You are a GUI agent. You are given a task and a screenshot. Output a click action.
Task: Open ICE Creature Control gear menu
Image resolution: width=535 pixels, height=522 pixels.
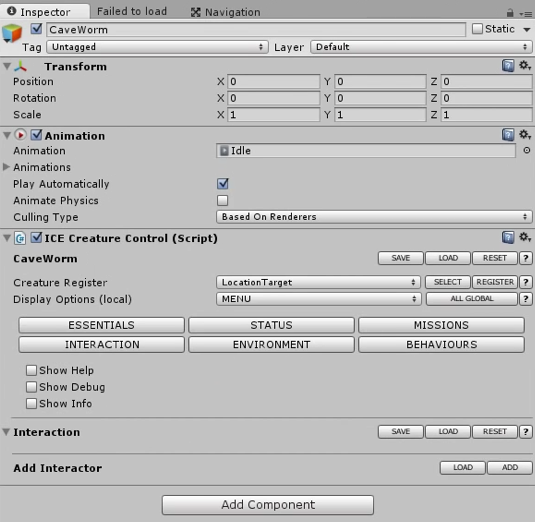pos(525,237)
